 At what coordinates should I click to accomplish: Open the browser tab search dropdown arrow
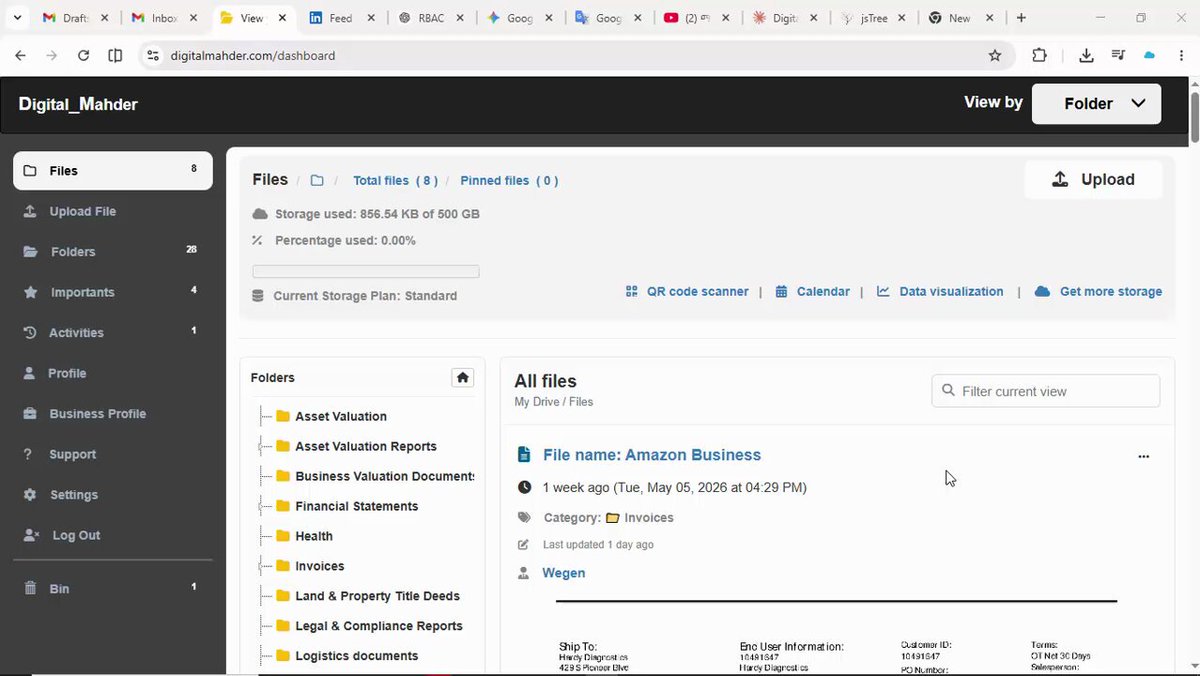pos(18,18)
